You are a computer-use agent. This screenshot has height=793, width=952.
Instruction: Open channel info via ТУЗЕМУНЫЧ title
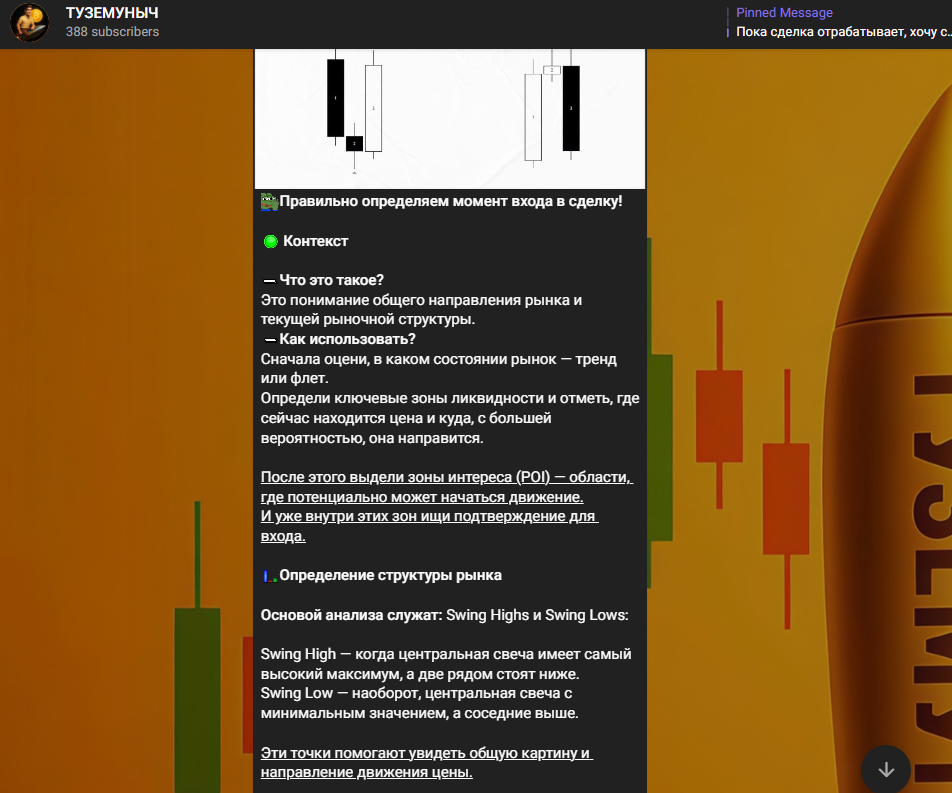click(112, 13)
